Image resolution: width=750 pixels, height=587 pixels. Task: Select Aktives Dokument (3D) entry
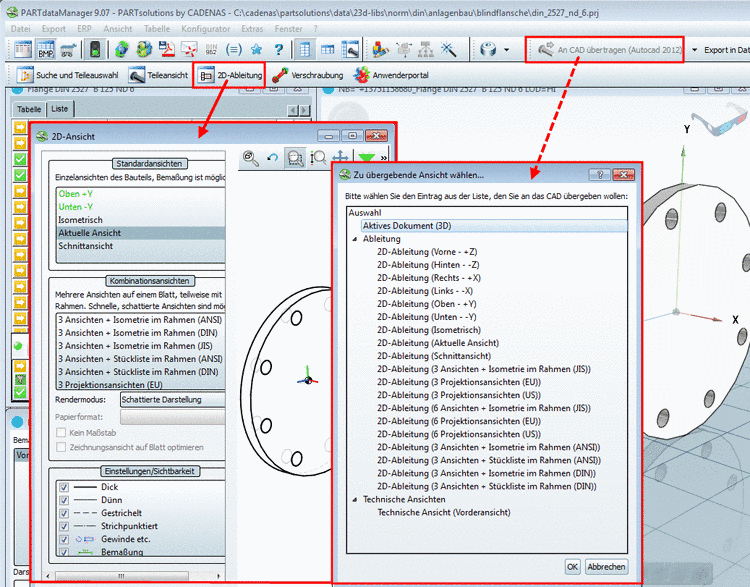coord(494,226)
